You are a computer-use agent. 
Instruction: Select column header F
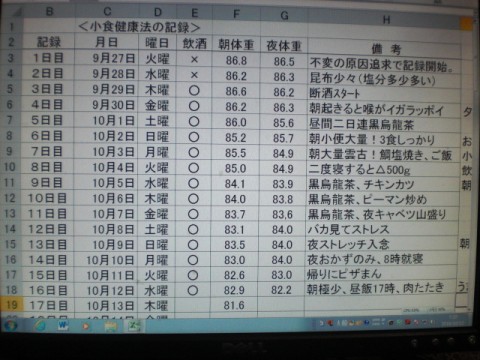(x=236, y=14)
